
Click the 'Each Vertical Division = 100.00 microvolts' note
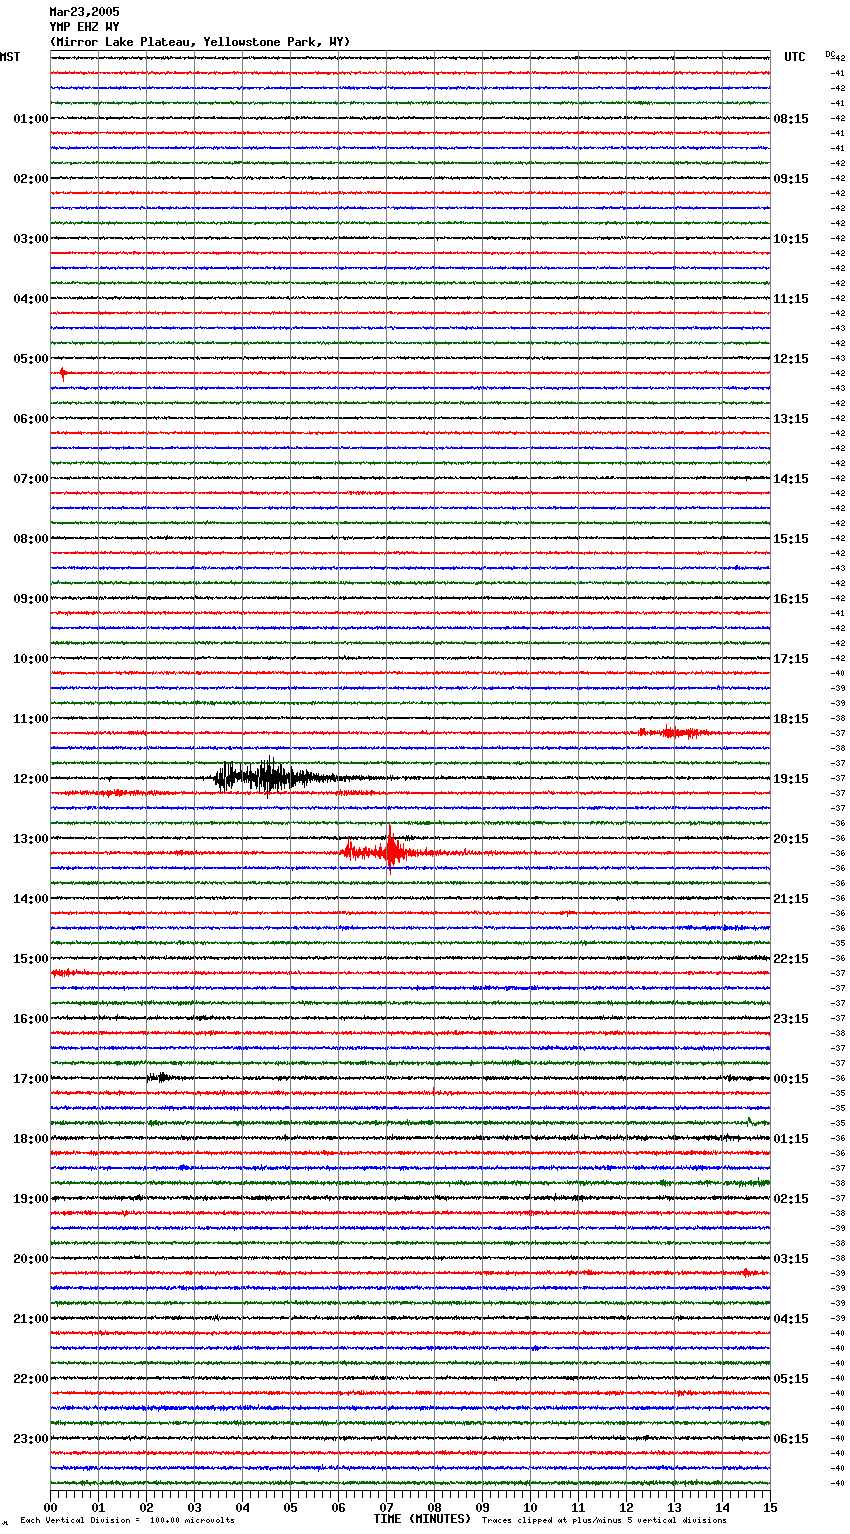click(x=127, y=1521)
